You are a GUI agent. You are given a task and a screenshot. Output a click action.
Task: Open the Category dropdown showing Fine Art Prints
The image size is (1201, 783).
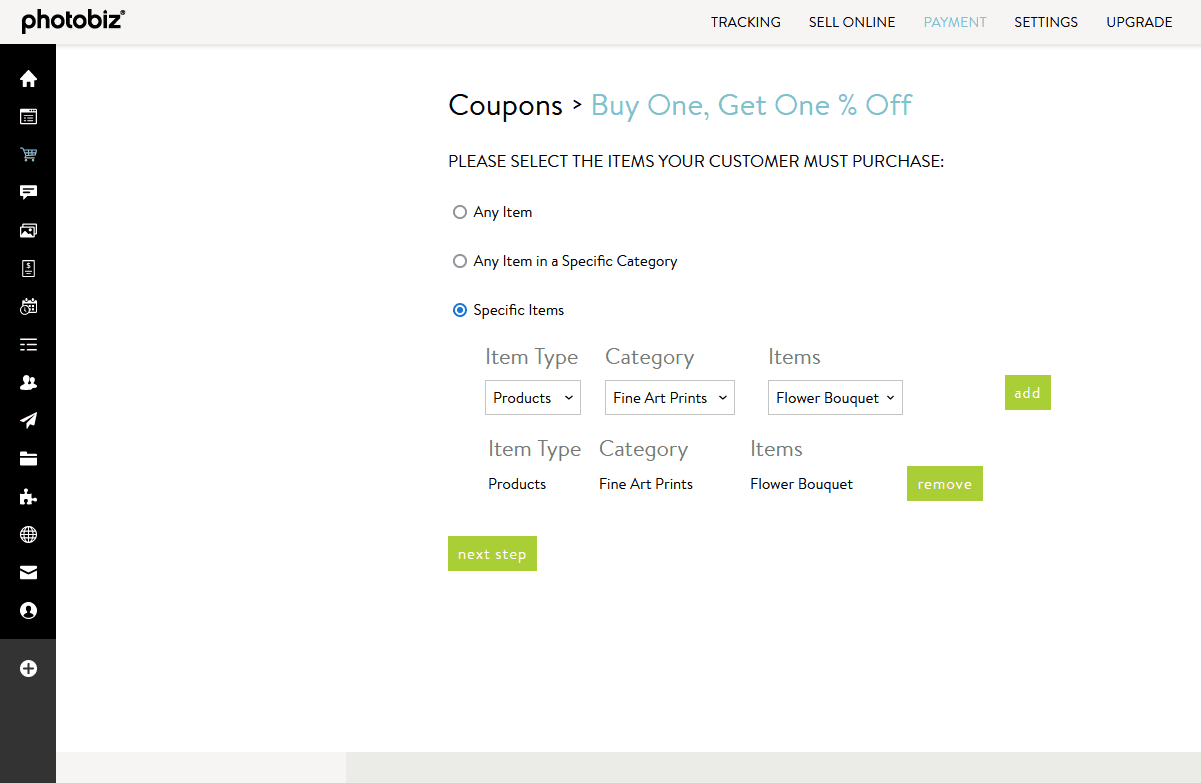tap(669, 397)
